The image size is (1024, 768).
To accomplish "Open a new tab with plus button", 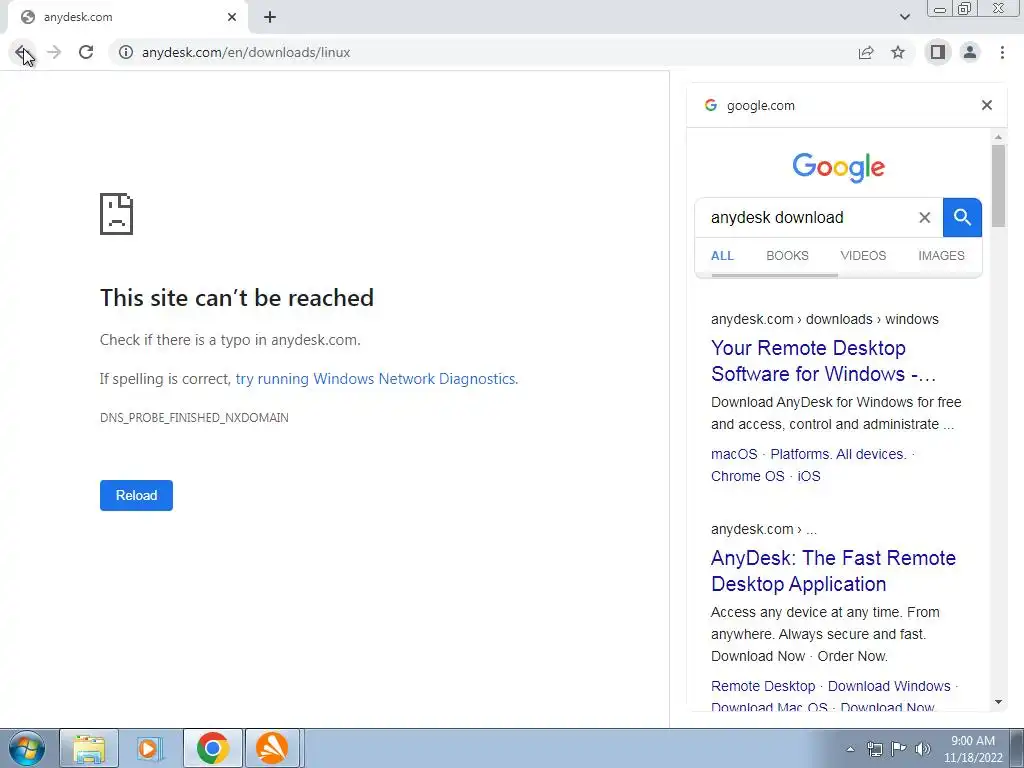I will 270,18.
